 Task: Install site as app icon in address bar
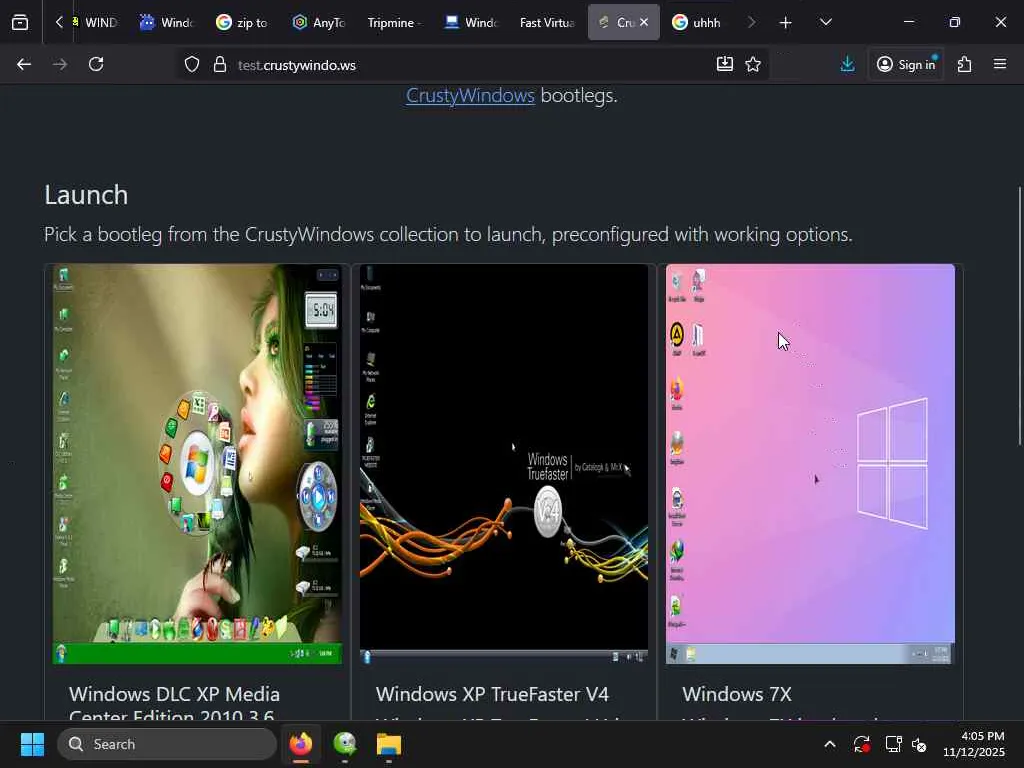point(724,64)
